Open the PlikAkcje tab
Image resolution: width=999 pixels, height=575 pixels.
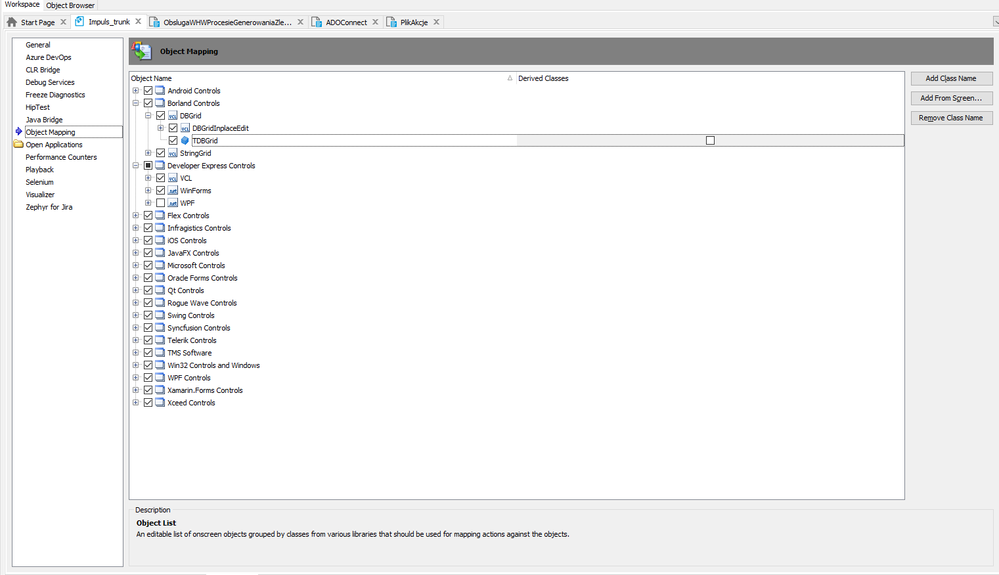(414, 22)
